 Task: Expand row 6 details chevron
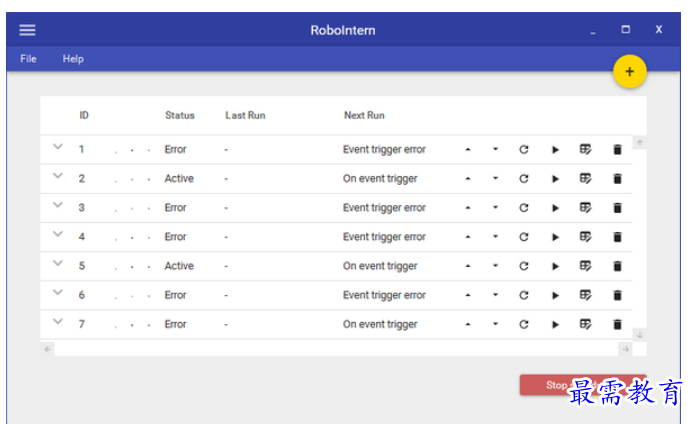click(58, 292)
